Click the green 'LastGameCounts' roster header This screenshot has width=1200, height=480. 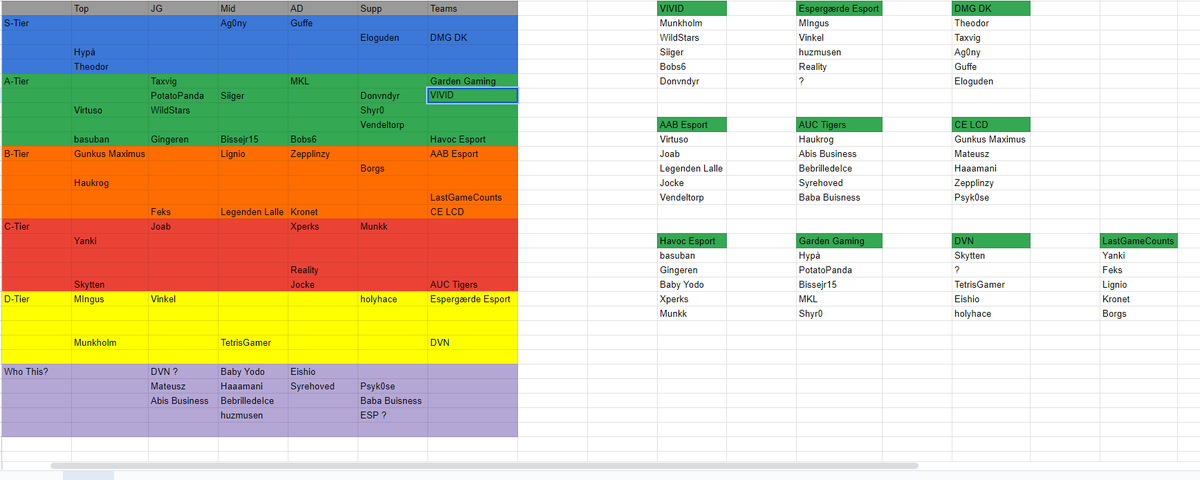point(1138,241)
